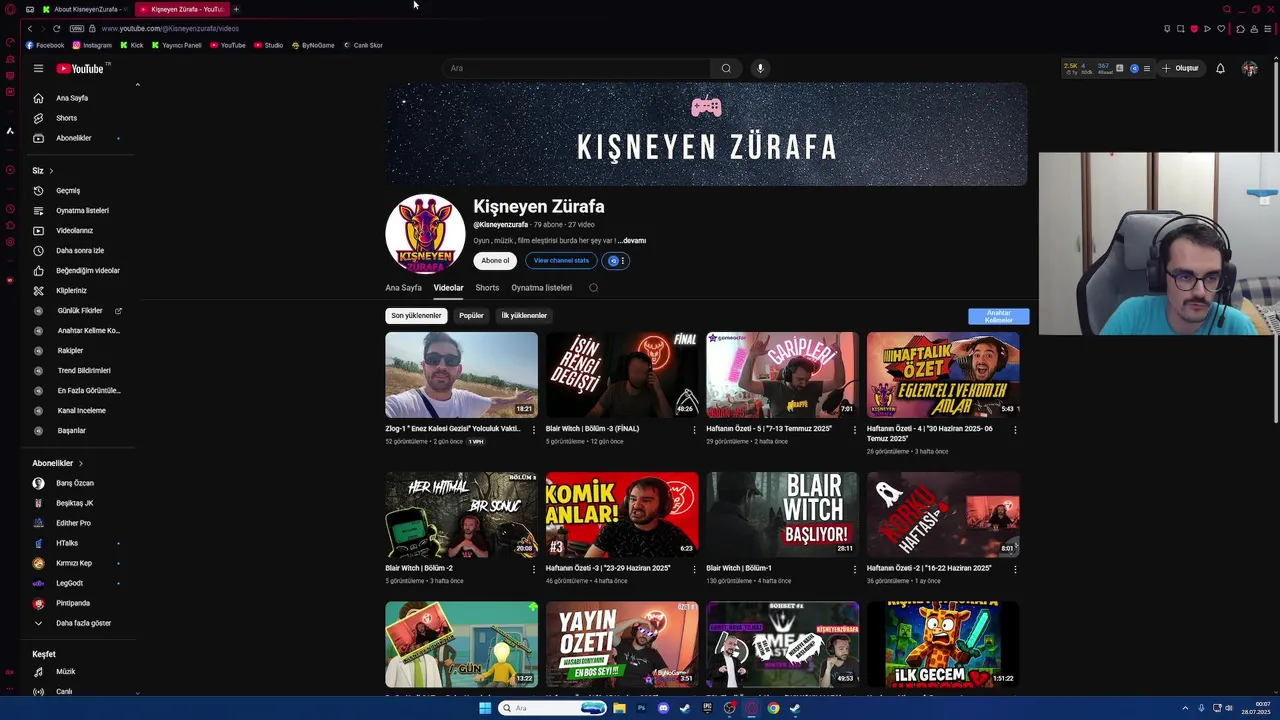Open Kırmızı Kep subscription channel
Image resolution: width=1280 pixels, height=720 pixels.
click(x=74, y=563)
